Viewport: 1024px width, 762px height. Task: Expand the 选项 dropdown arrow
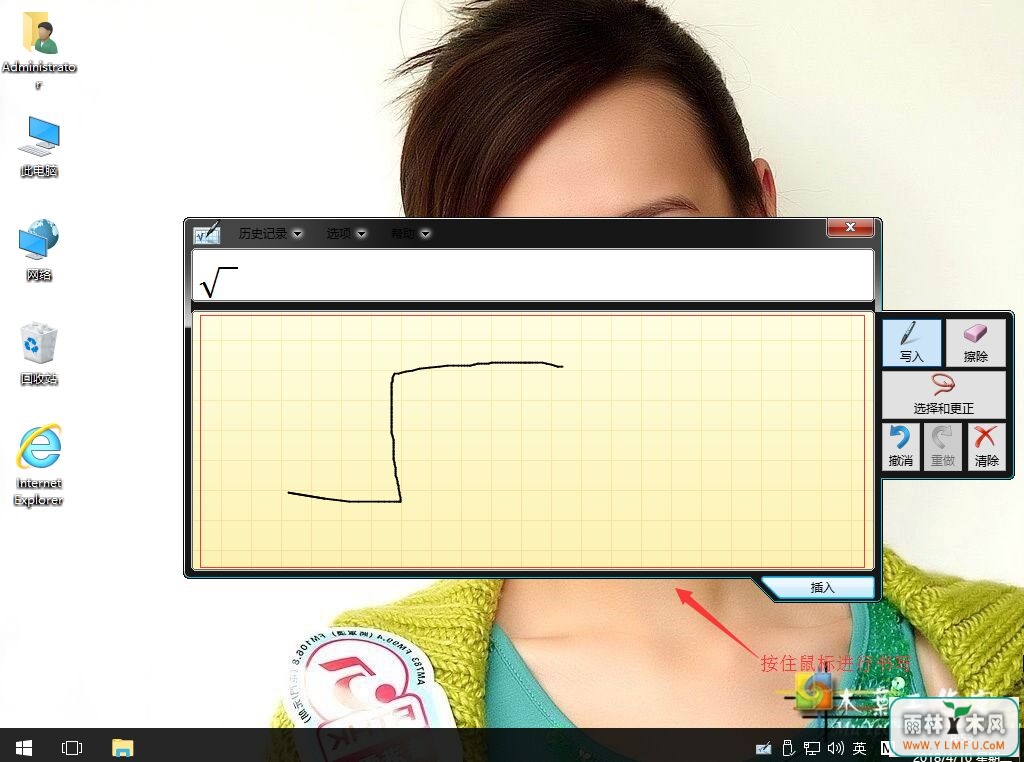pos(361,234)
